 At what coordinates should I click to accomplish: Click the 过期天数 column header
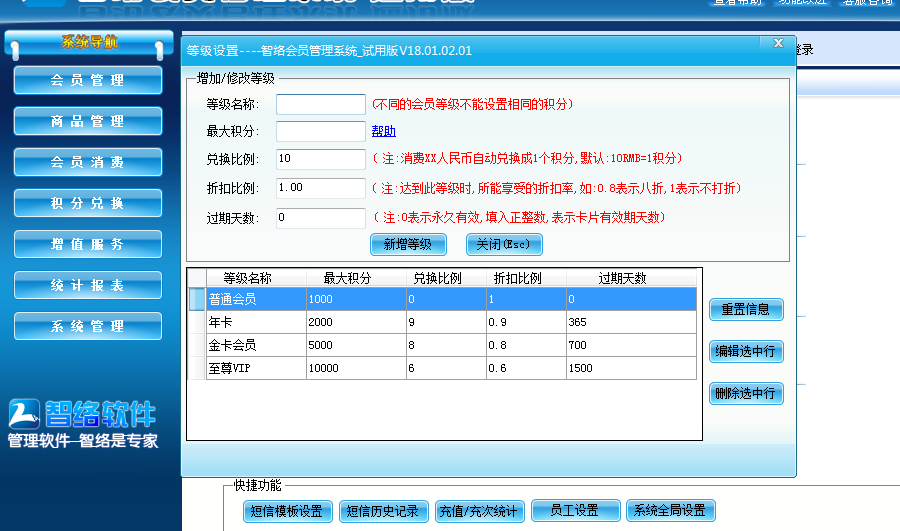[631, 278]
